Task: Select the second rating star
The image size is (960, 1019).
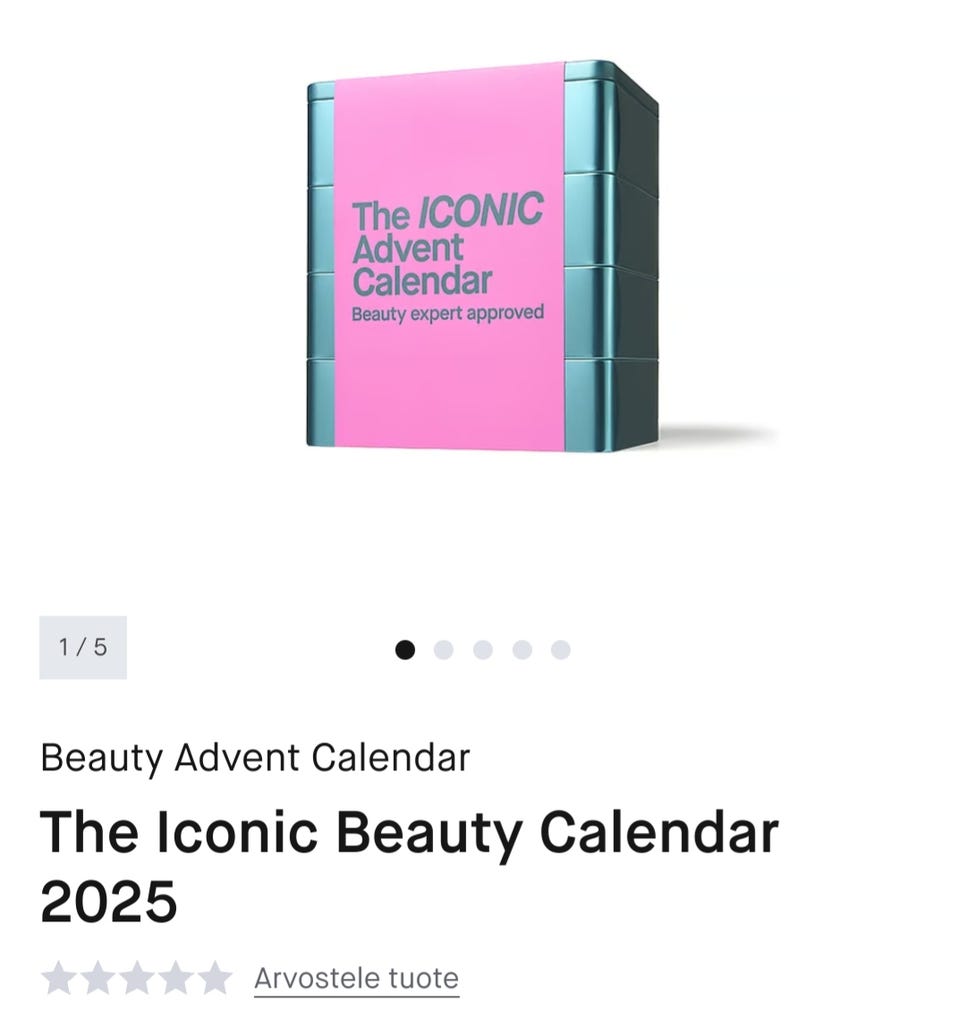Action: [98, 979]
